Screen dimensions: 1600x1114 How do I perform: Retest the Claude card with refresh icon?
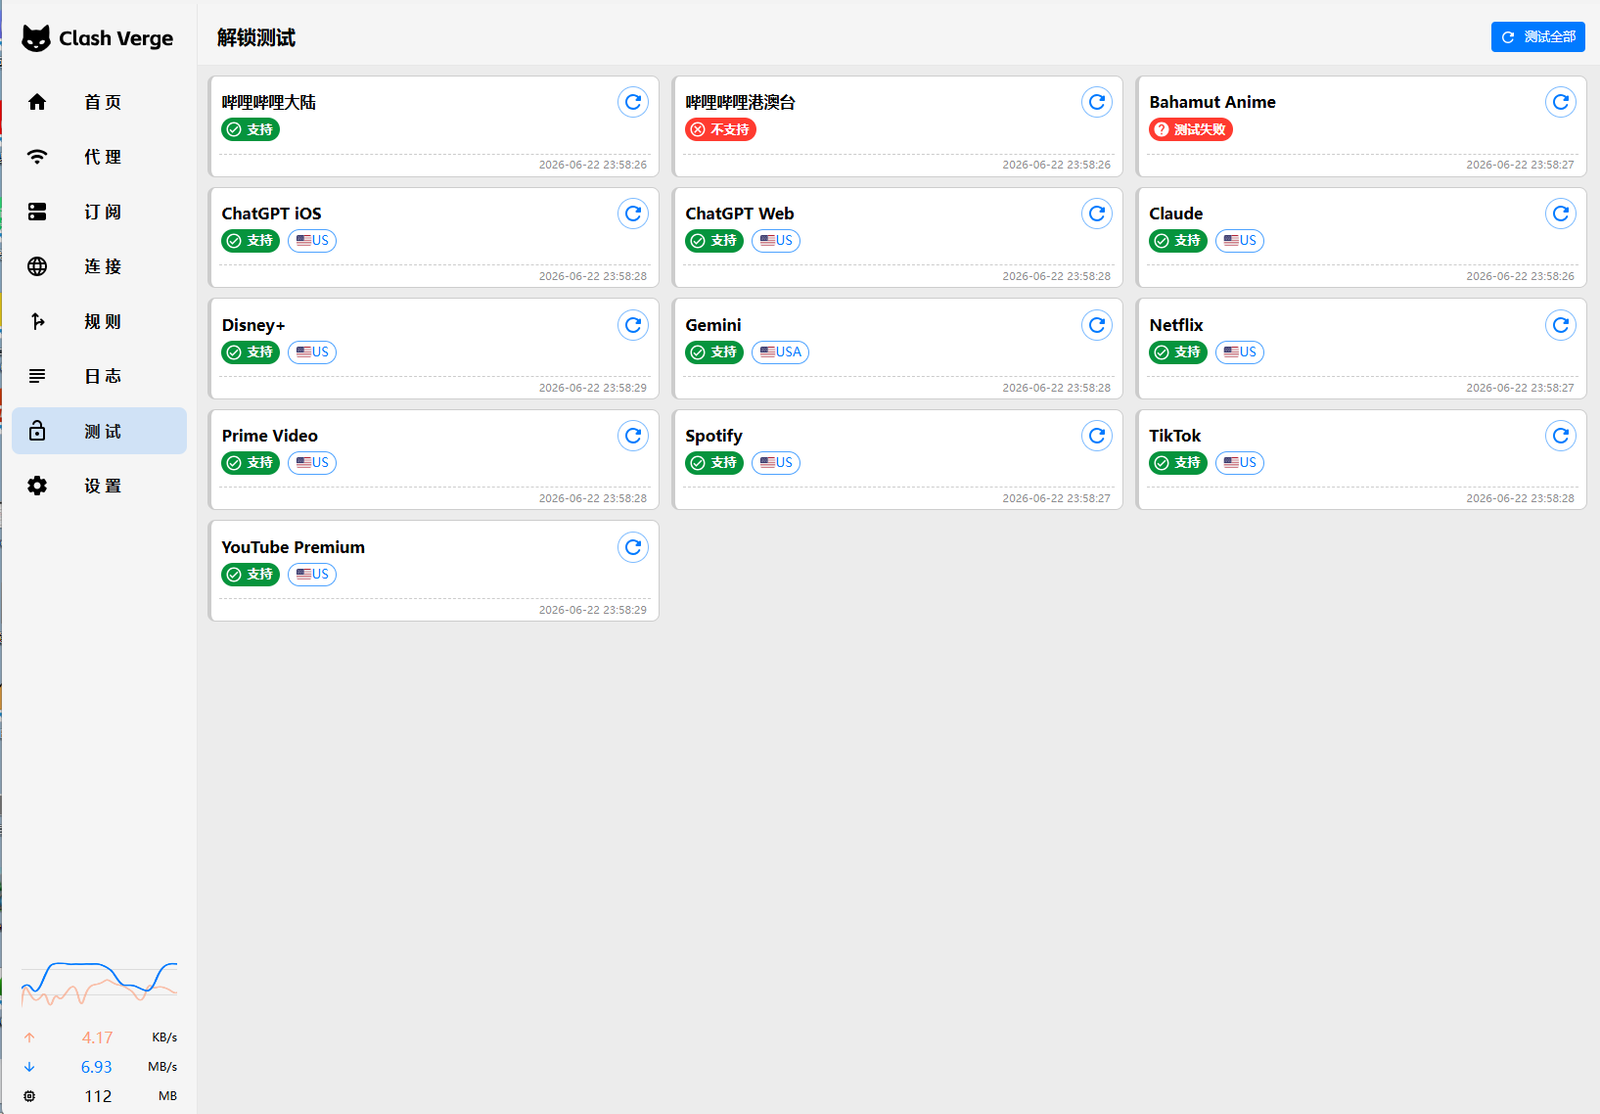click(1560, 213)
